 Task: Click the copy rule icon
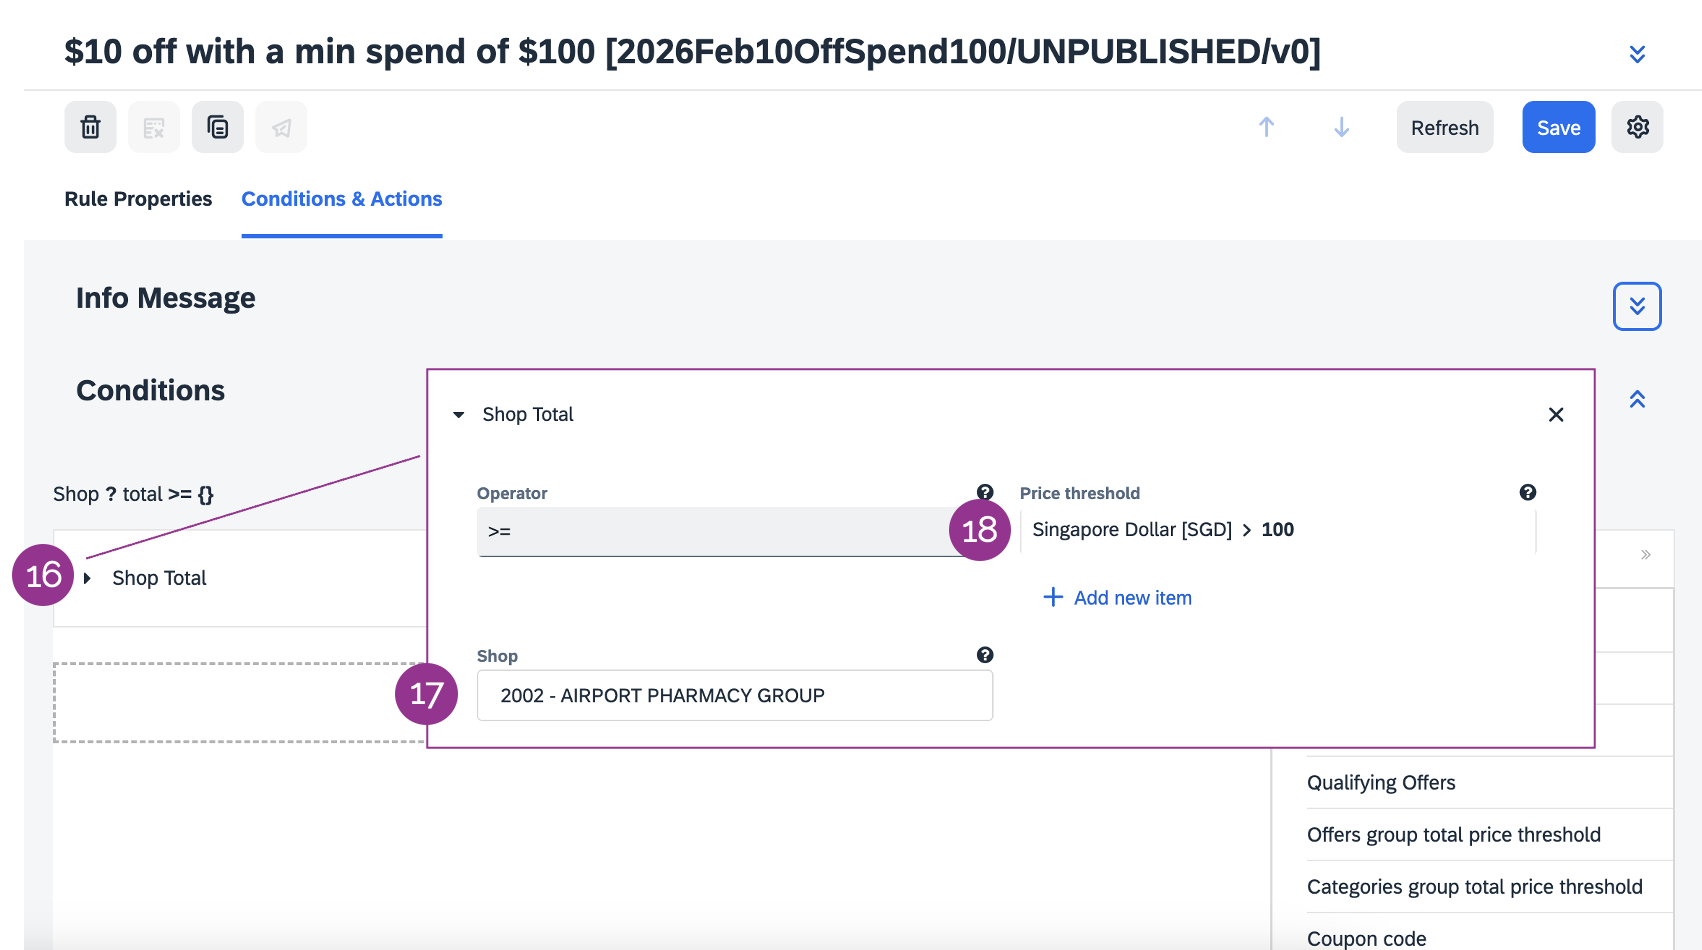[217, 127]
